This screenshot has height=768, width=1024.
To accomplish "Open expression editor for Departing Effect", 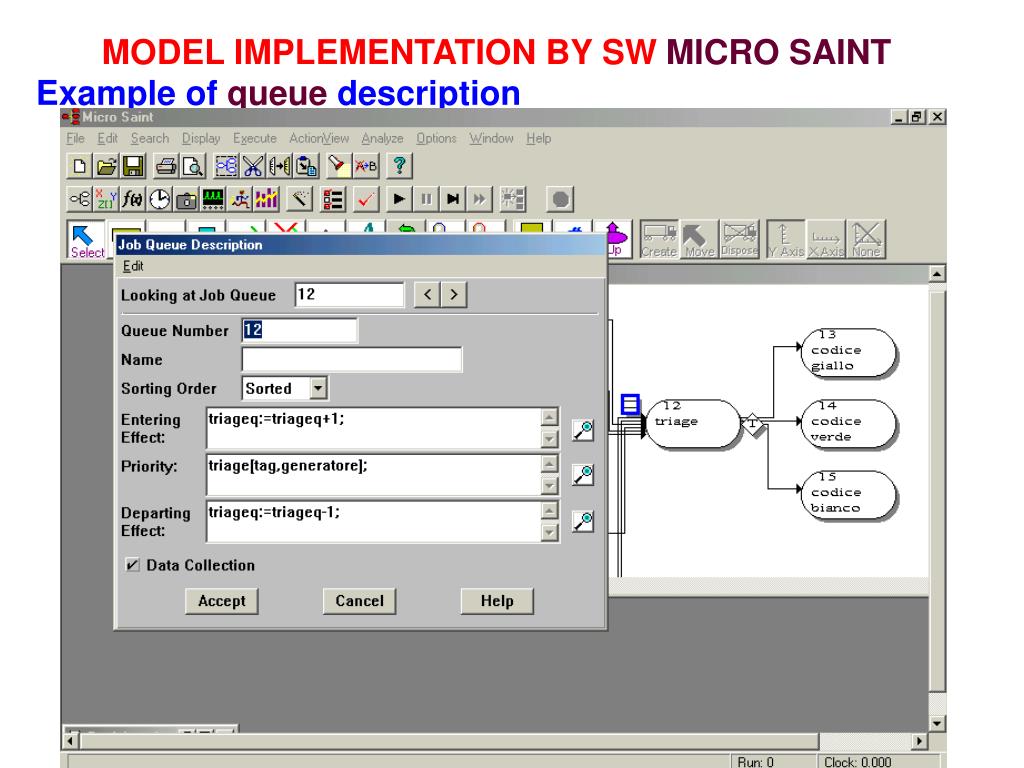I will tap(583, 521).
